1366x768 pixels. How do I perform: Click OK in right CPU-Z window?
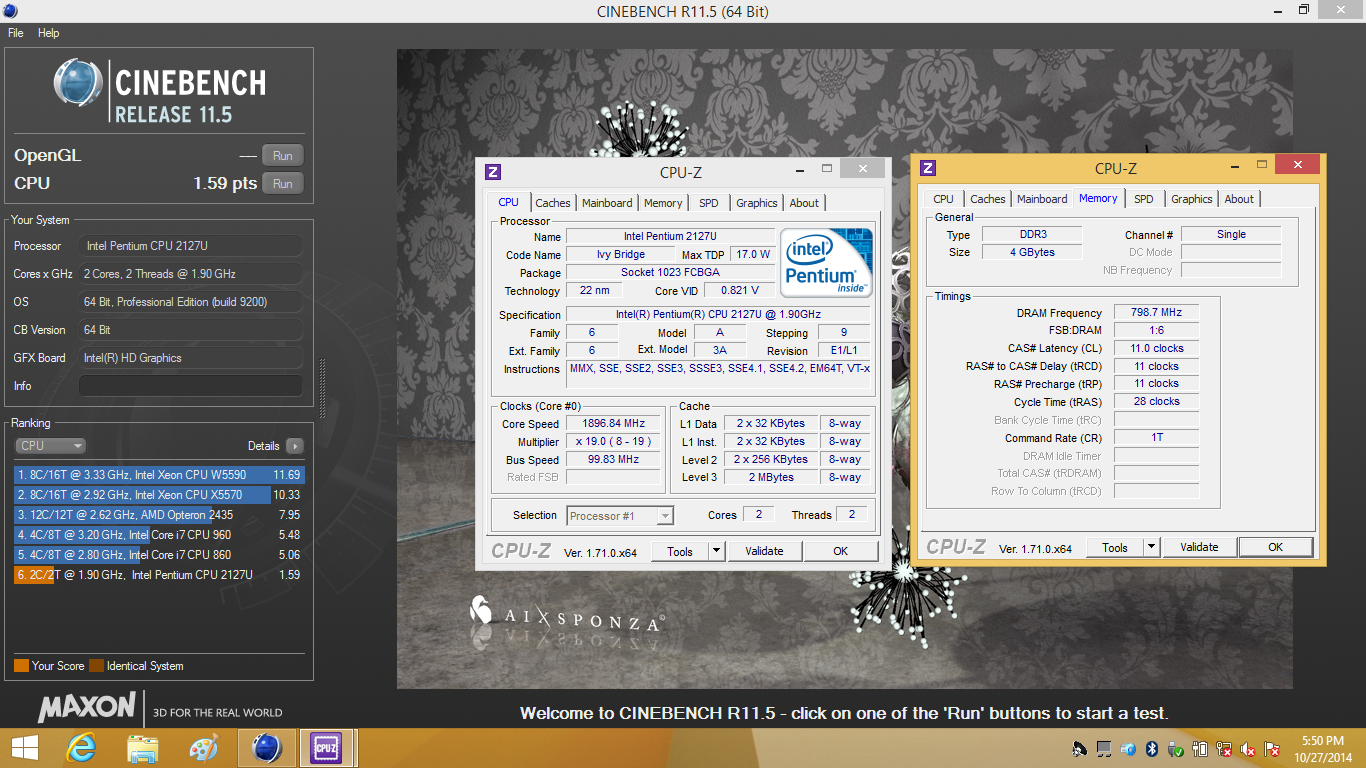(x=1276, y=547)
